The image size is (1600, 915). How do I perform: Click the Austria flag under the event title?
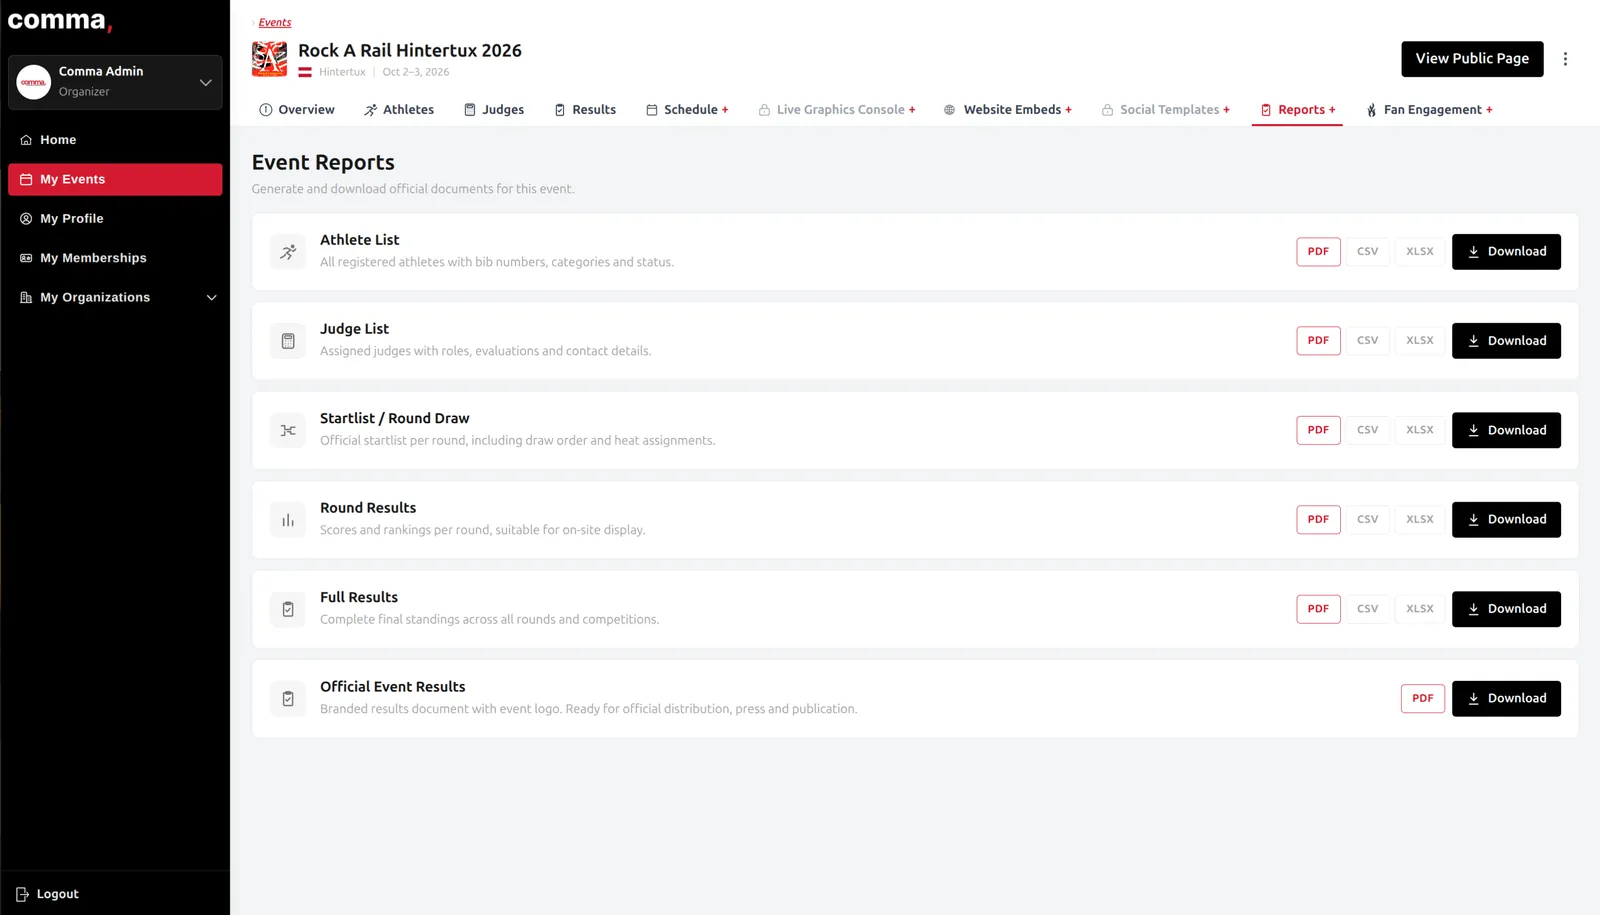point(305,72)
